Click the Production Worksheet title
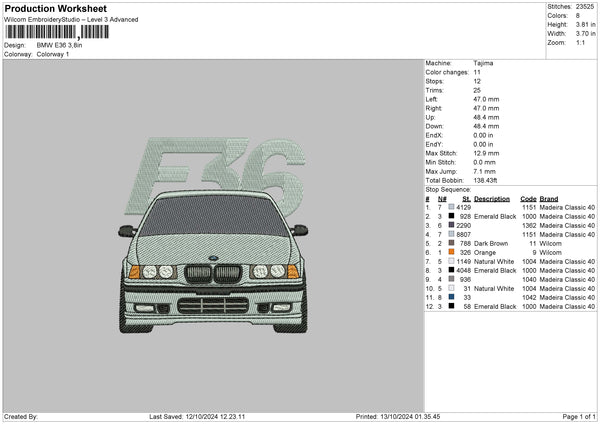The height and width of the screenshot is (424, 600). 55,8
